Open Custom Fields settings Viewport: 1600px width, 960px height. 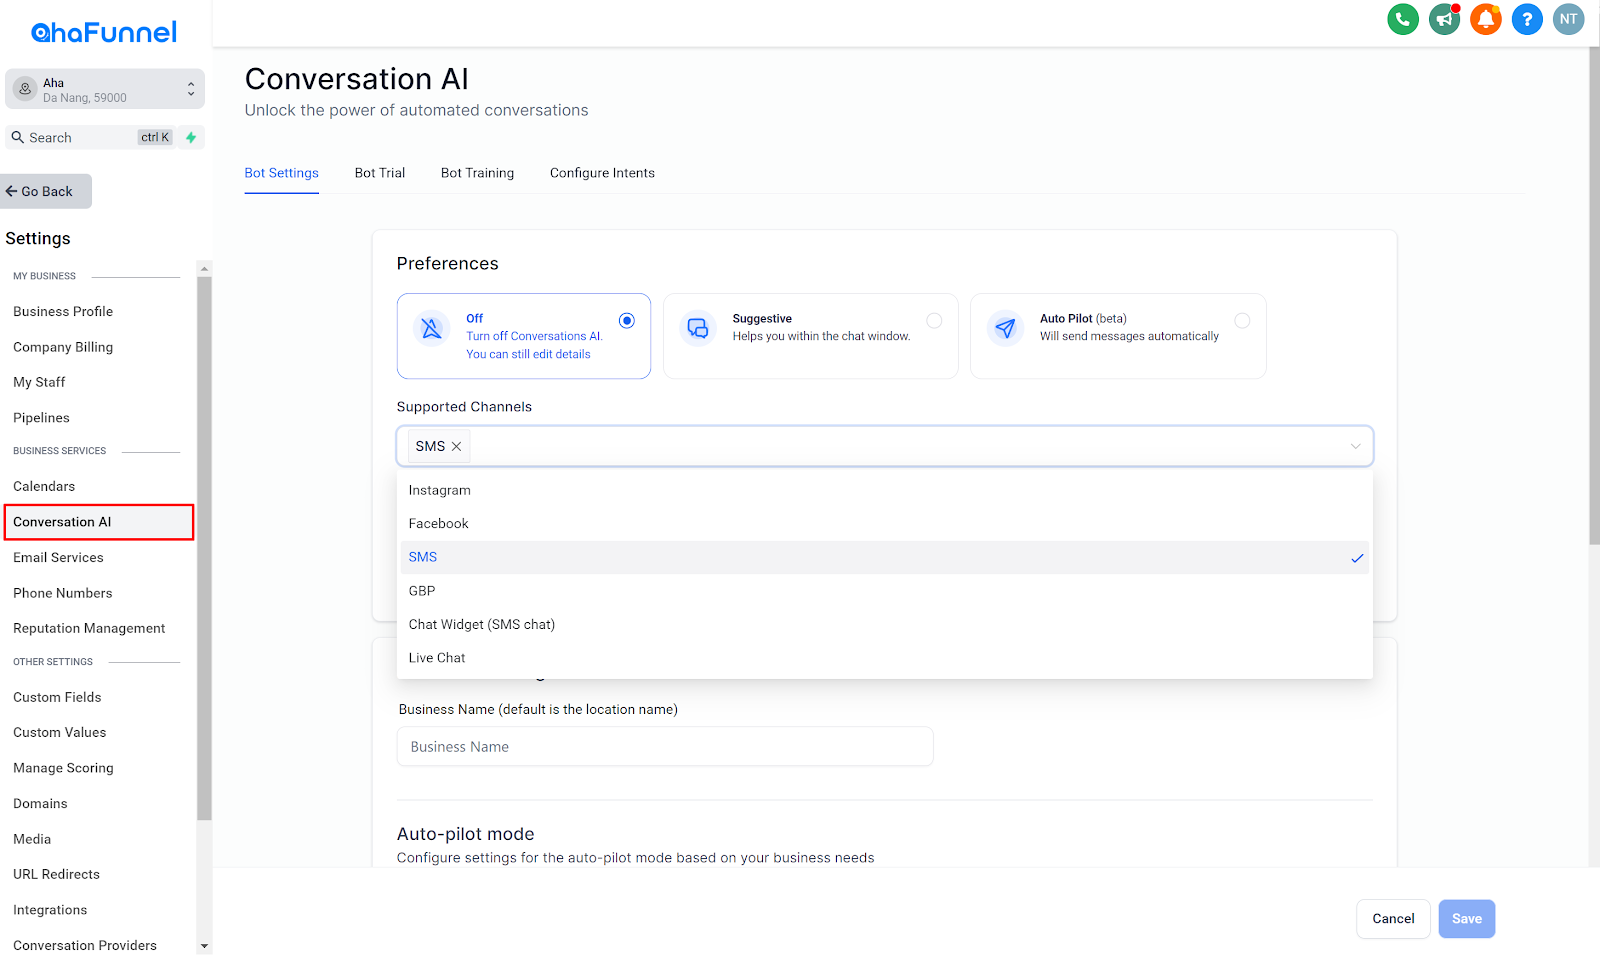57,697
